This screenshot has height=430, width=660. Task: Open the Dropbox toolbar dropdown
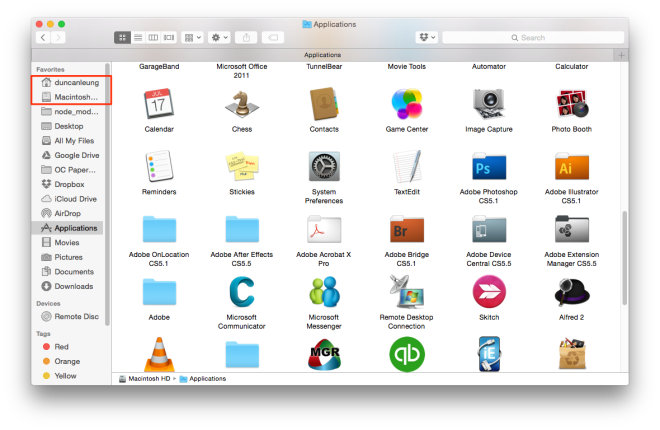tap(427, 38)
